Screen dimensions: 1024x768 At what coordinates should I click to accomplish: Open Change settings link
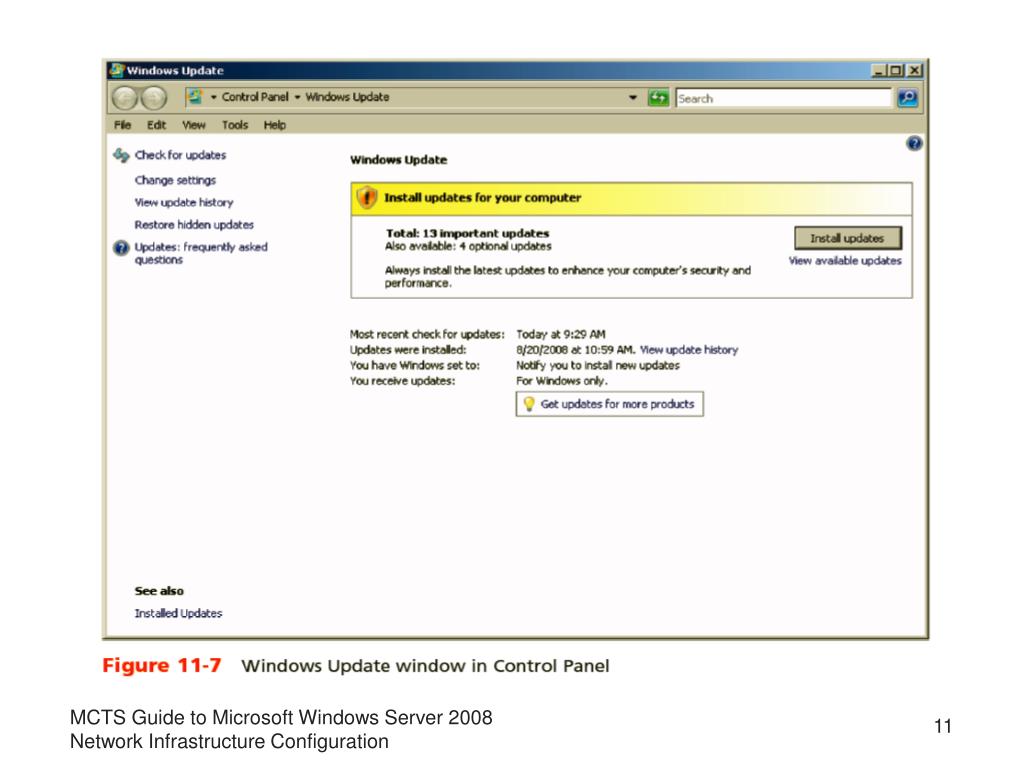(175, 180)
